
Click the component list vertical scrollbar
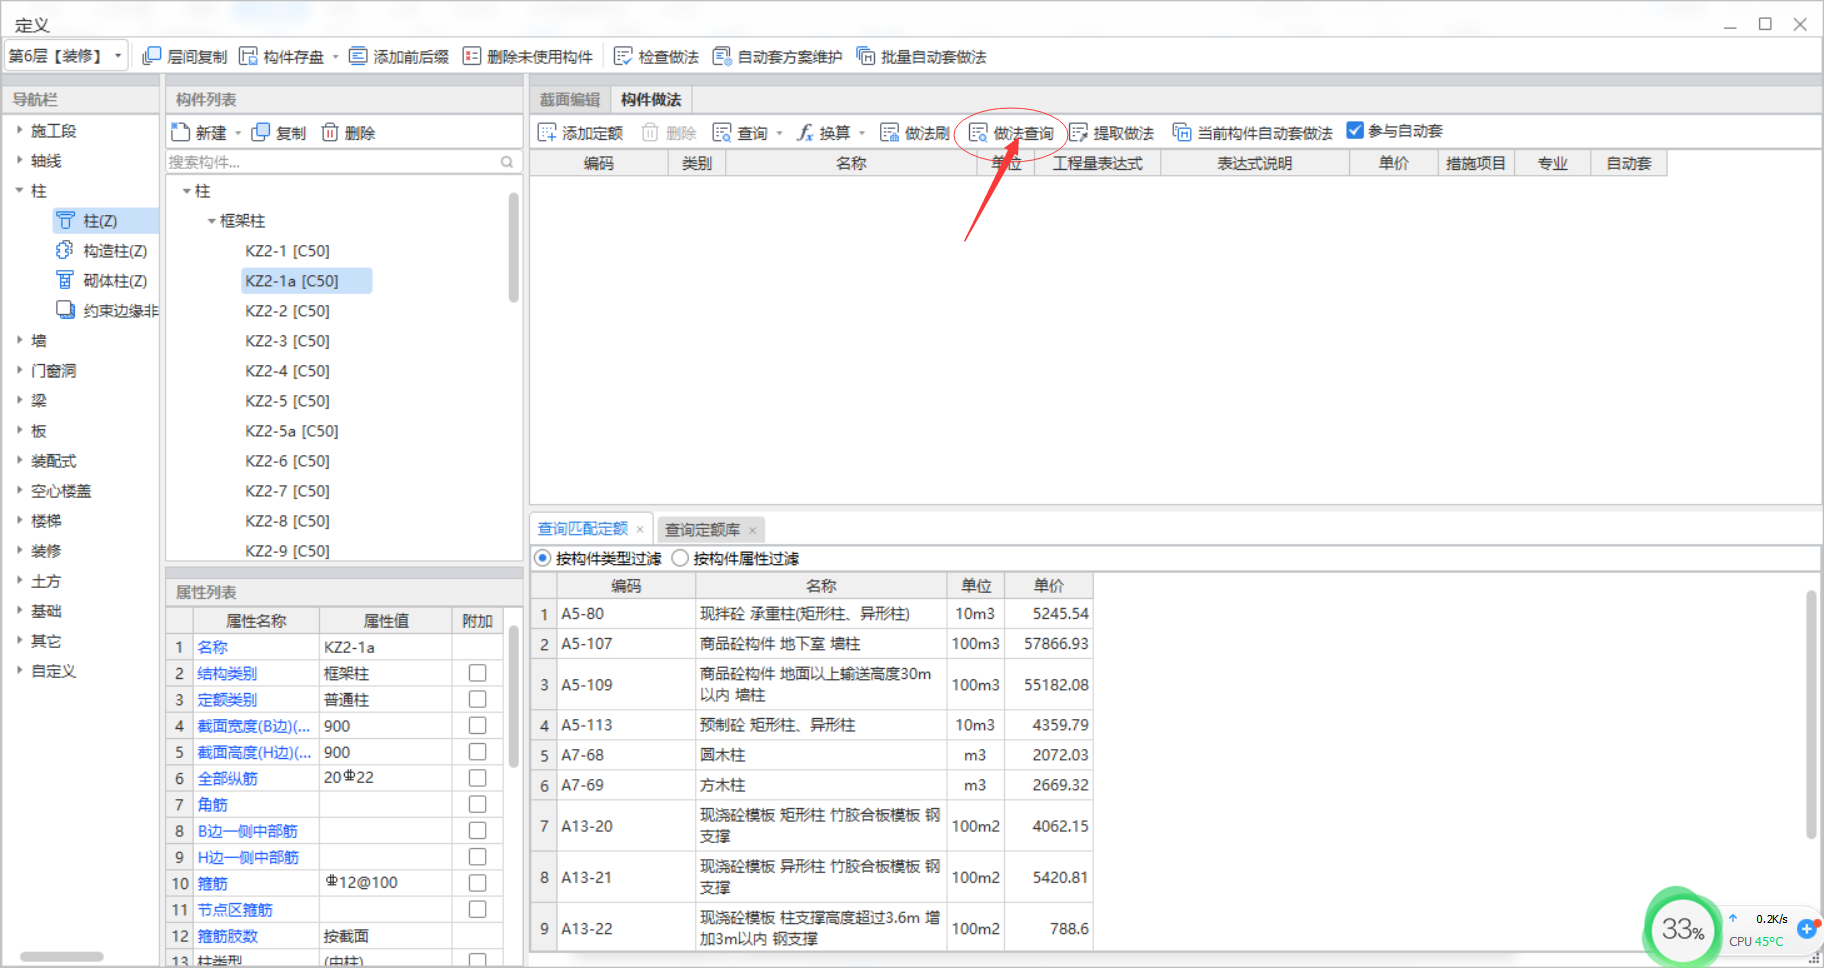514,248
